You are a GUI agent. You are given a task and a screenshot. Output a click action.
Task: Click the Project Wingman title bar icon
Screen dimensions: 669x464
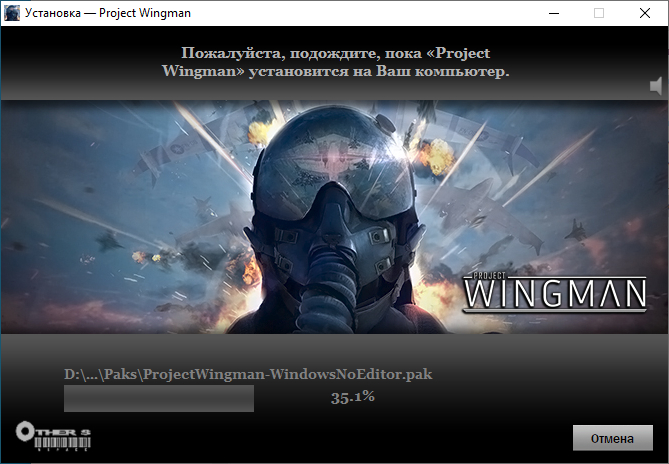[12, 13]
